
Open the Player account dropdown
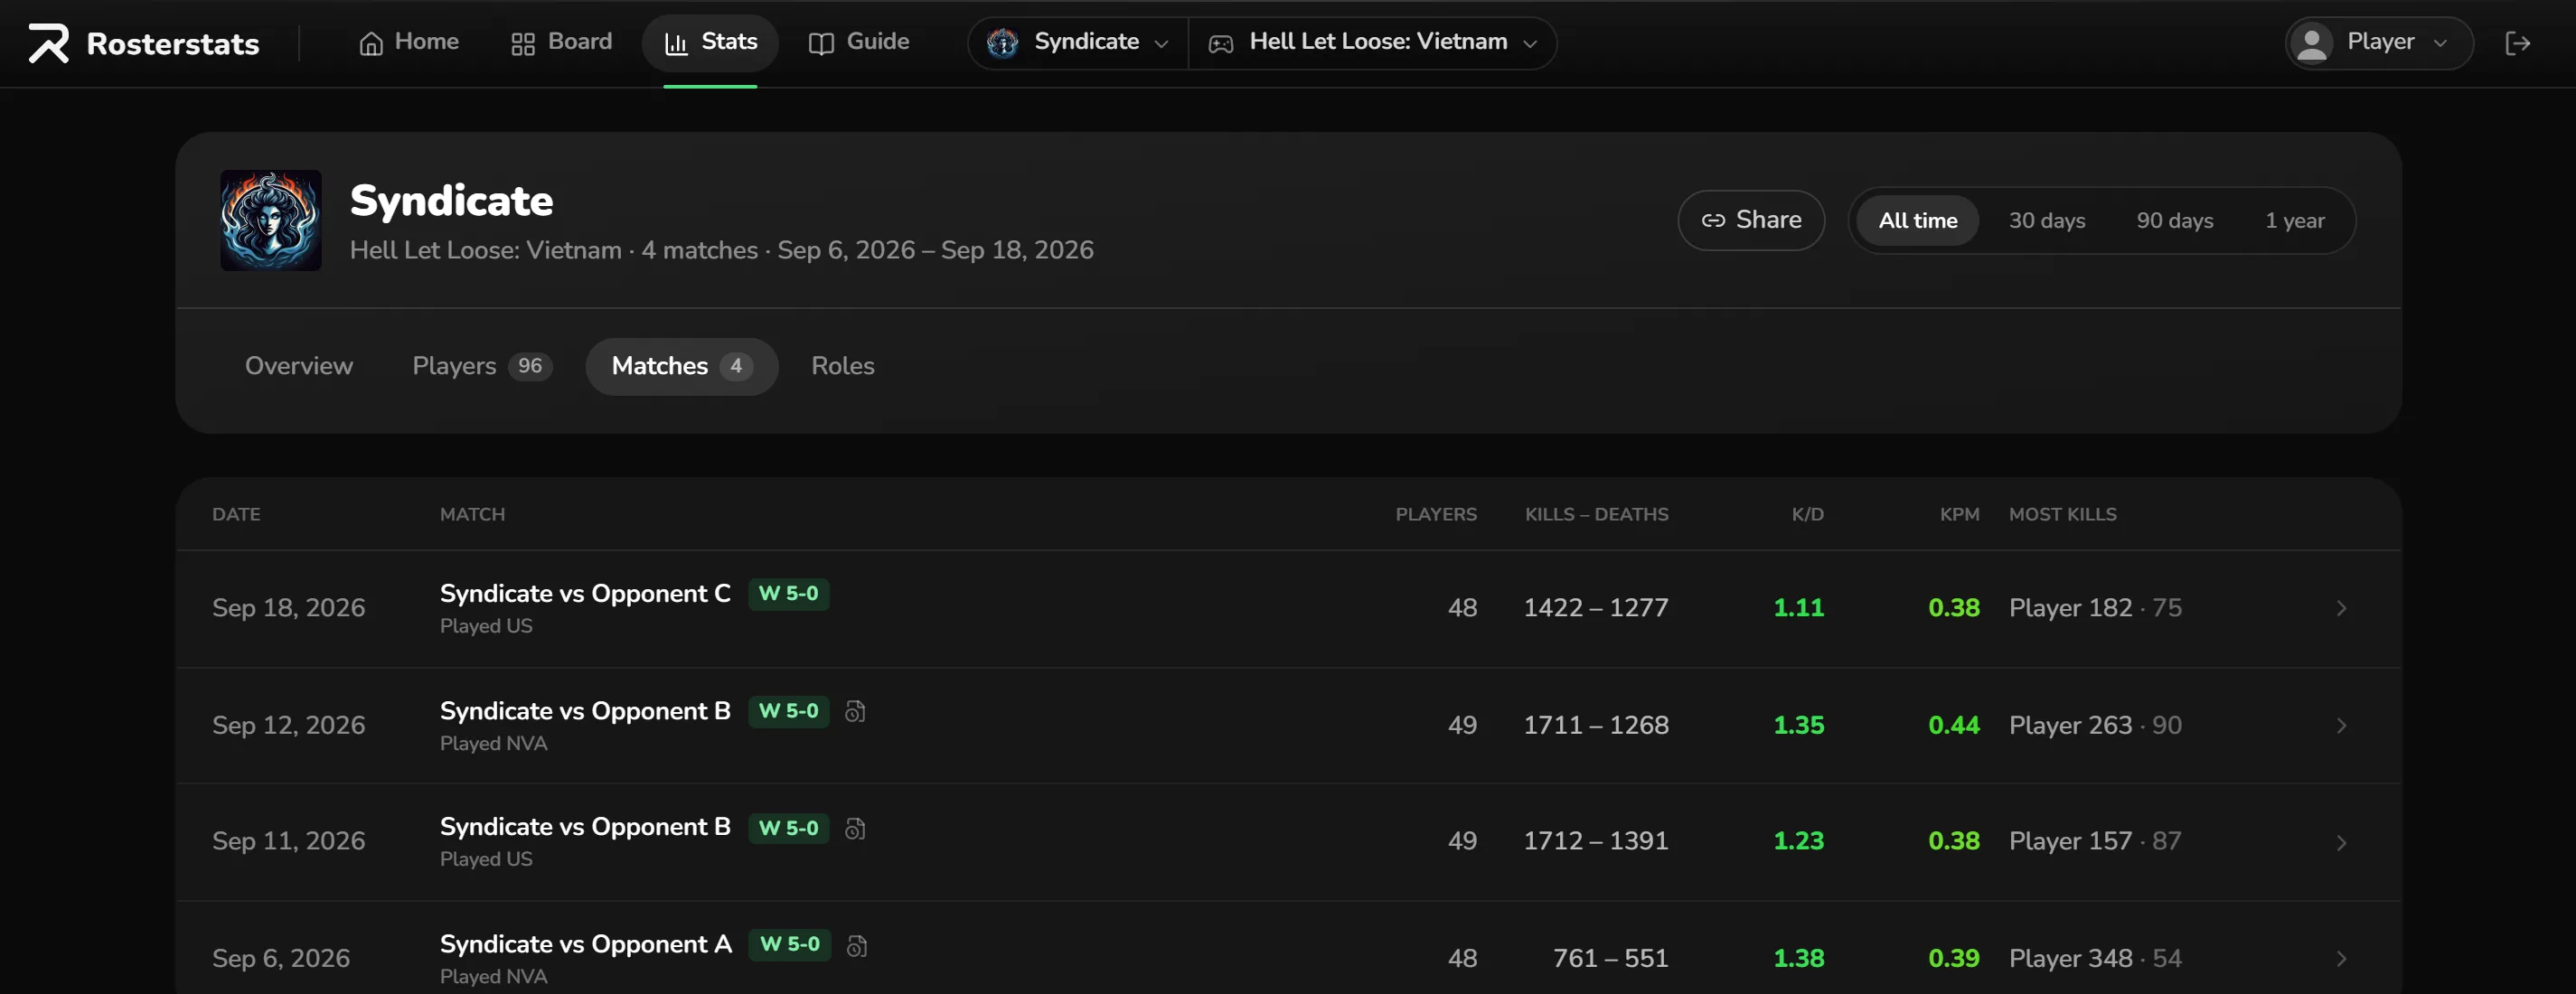point(2379,42)
